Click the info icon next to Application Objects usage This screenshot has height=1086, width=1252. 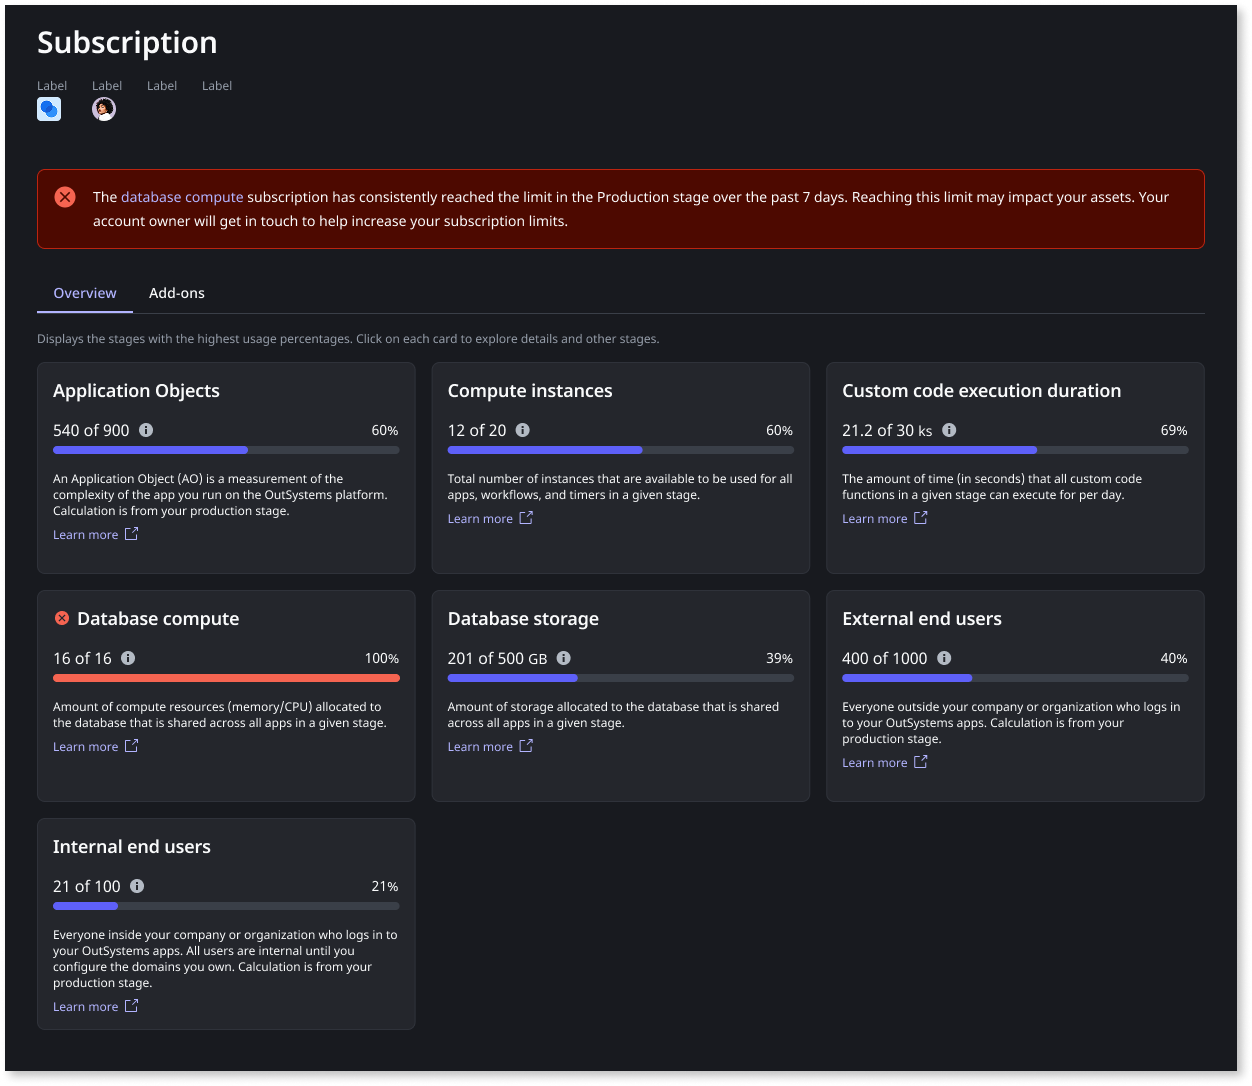pos(146,430)
